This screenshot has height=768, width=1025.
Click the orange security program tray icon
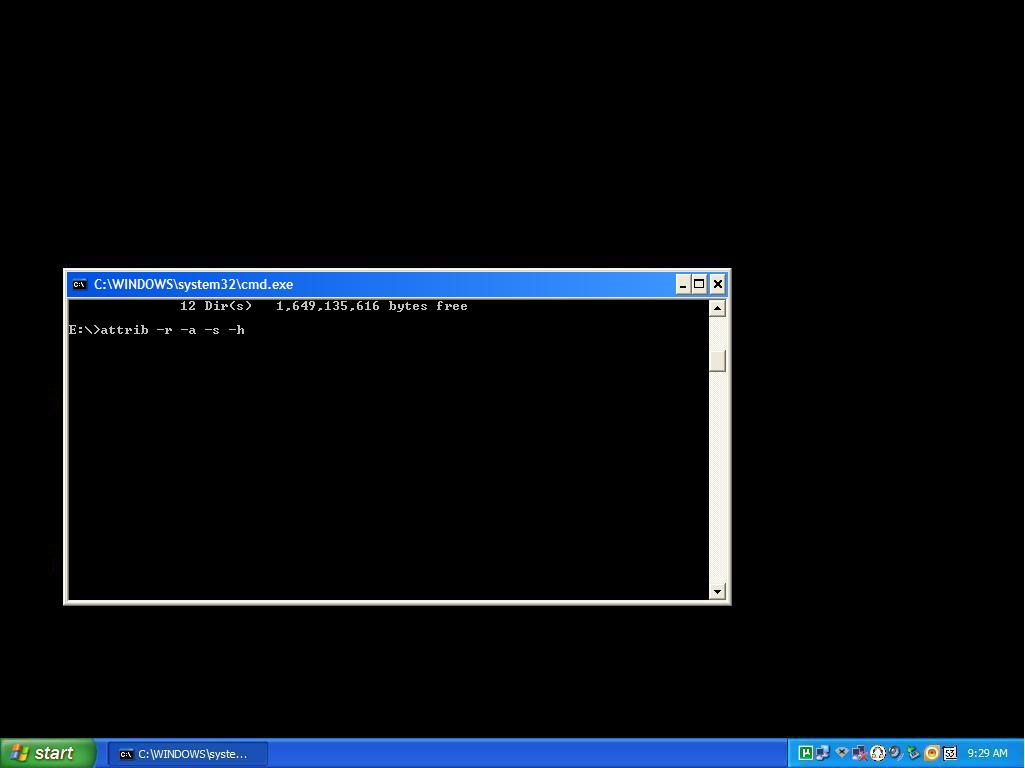click(932, 753)
